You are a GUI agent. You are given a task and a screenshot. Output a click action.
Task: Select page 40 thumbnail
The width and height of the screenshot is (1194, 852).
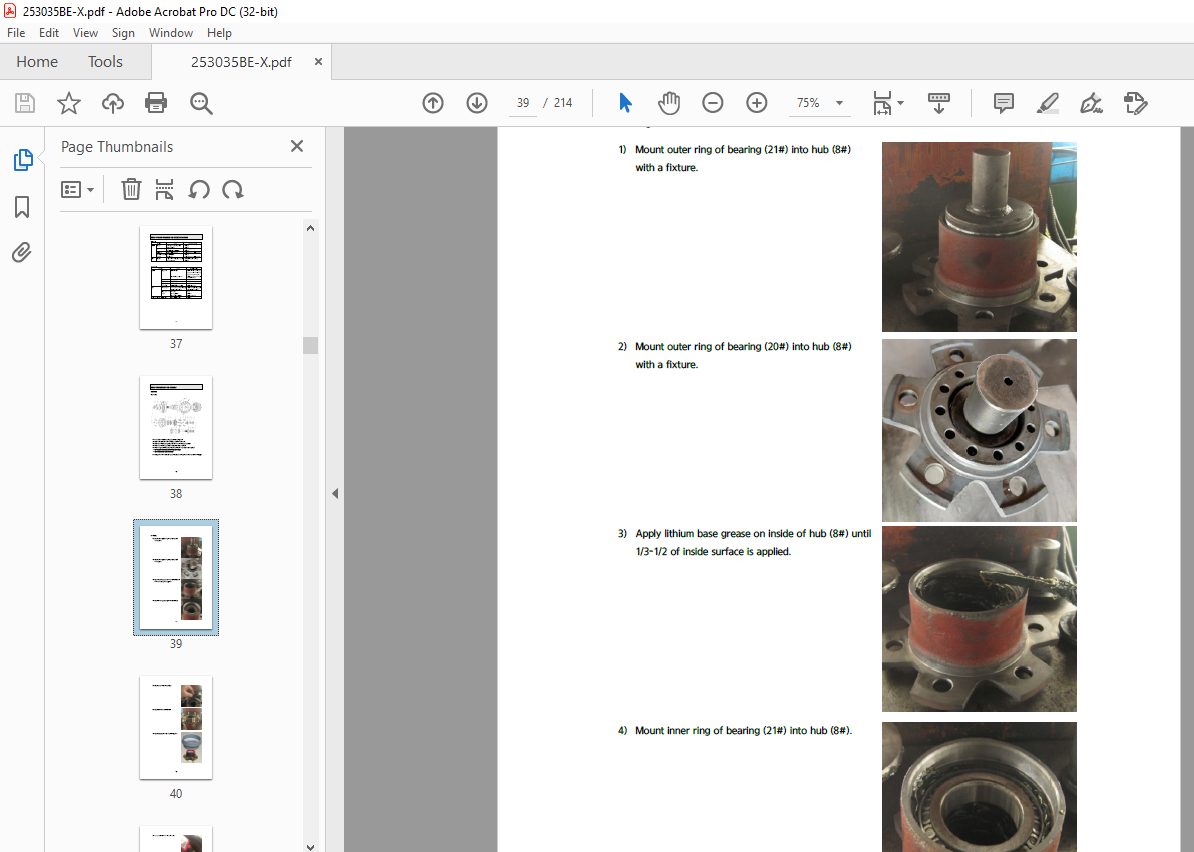(176, 728)
